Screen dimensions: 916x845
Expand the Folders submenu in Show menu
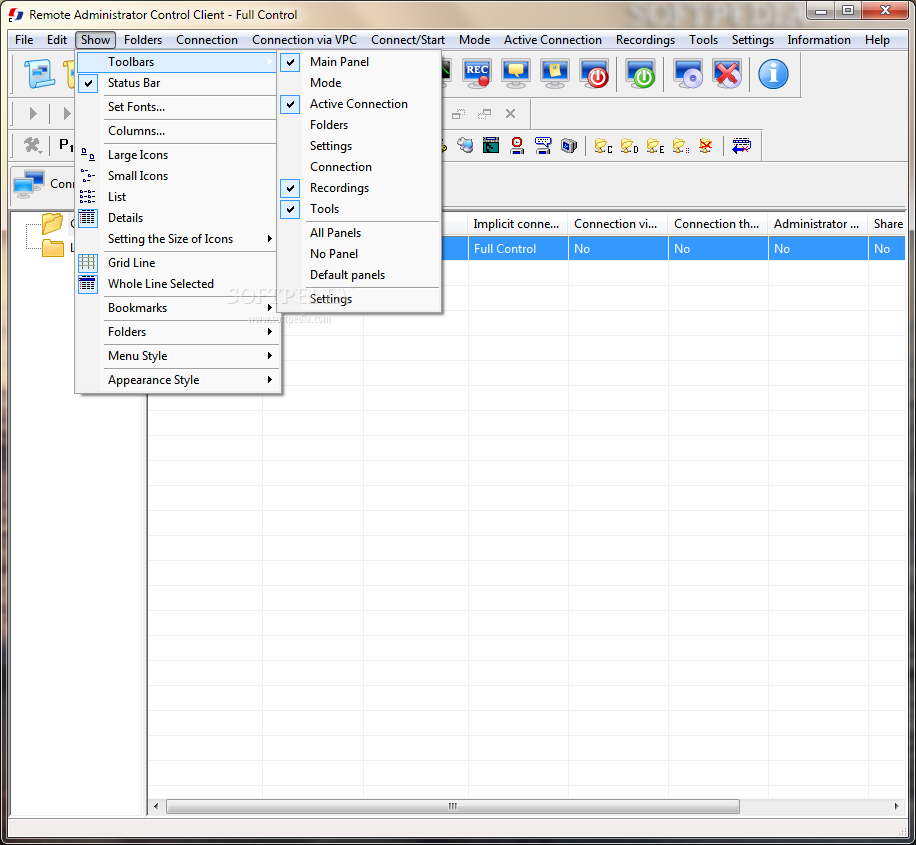[176, 332]
